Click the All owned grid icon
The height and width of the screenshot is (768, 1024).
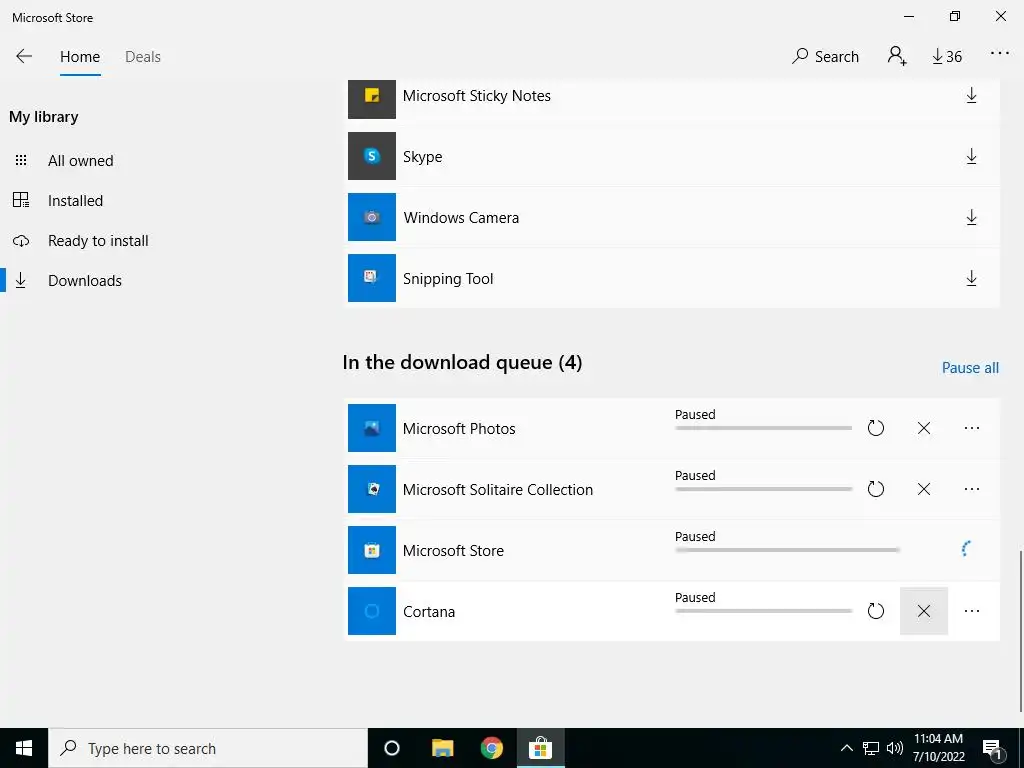click(x=21, y=160)
